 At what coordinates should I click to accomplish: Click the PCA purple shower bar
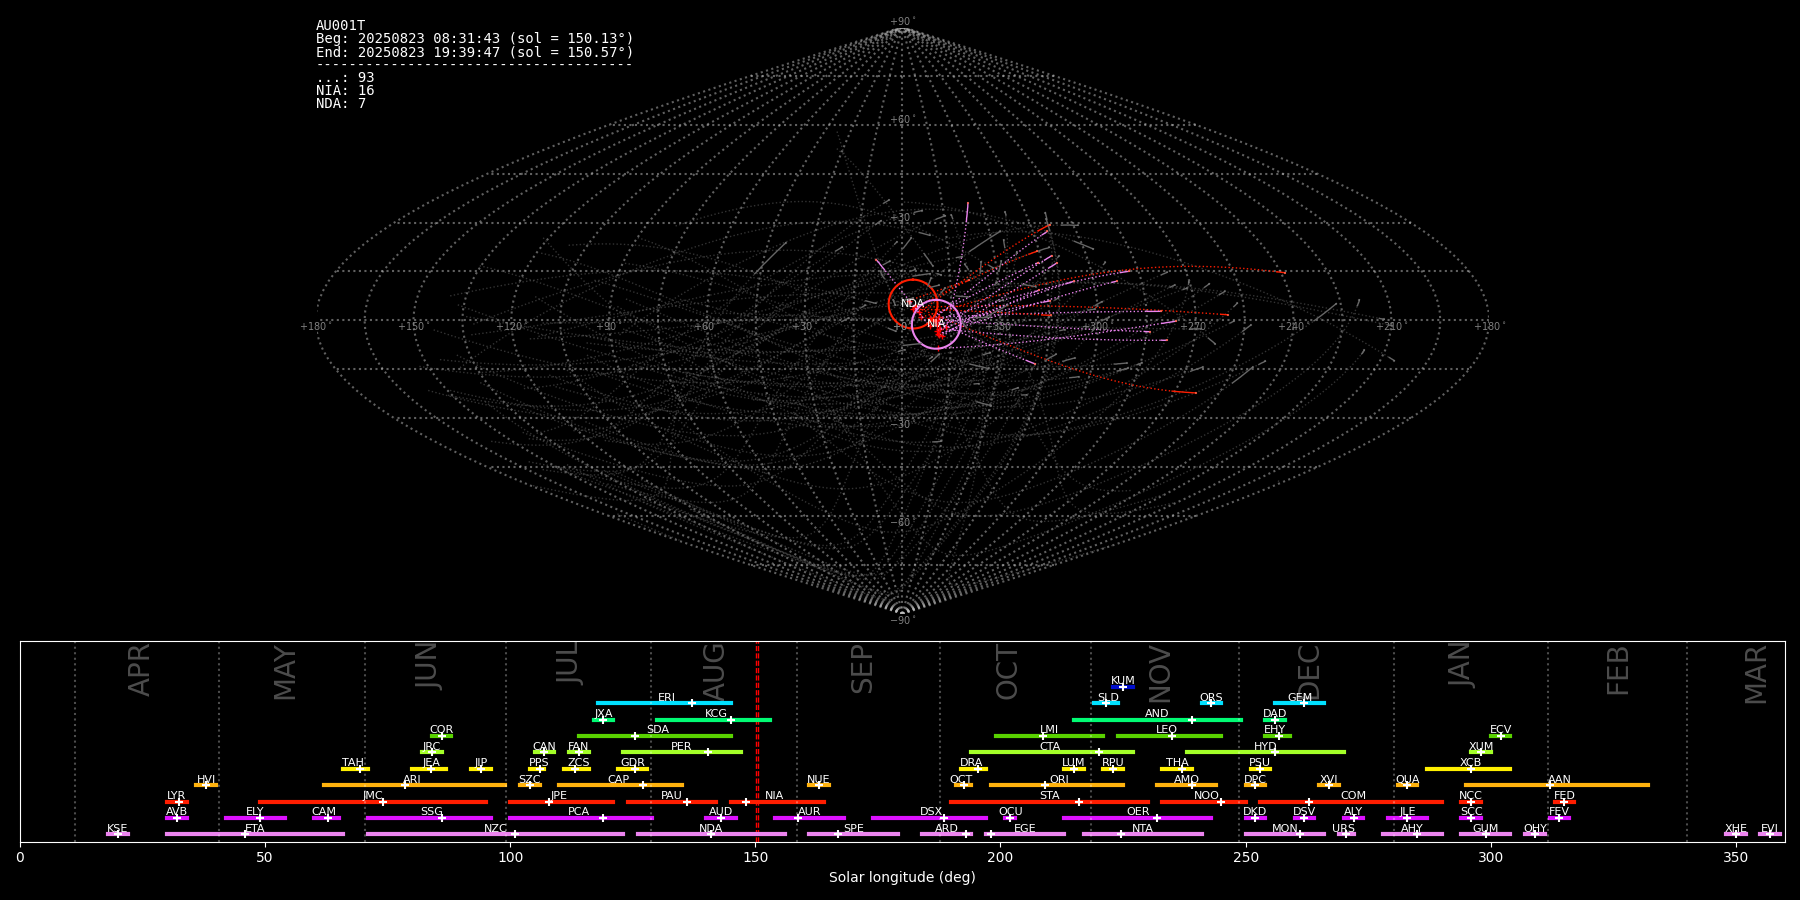(580, 818)
